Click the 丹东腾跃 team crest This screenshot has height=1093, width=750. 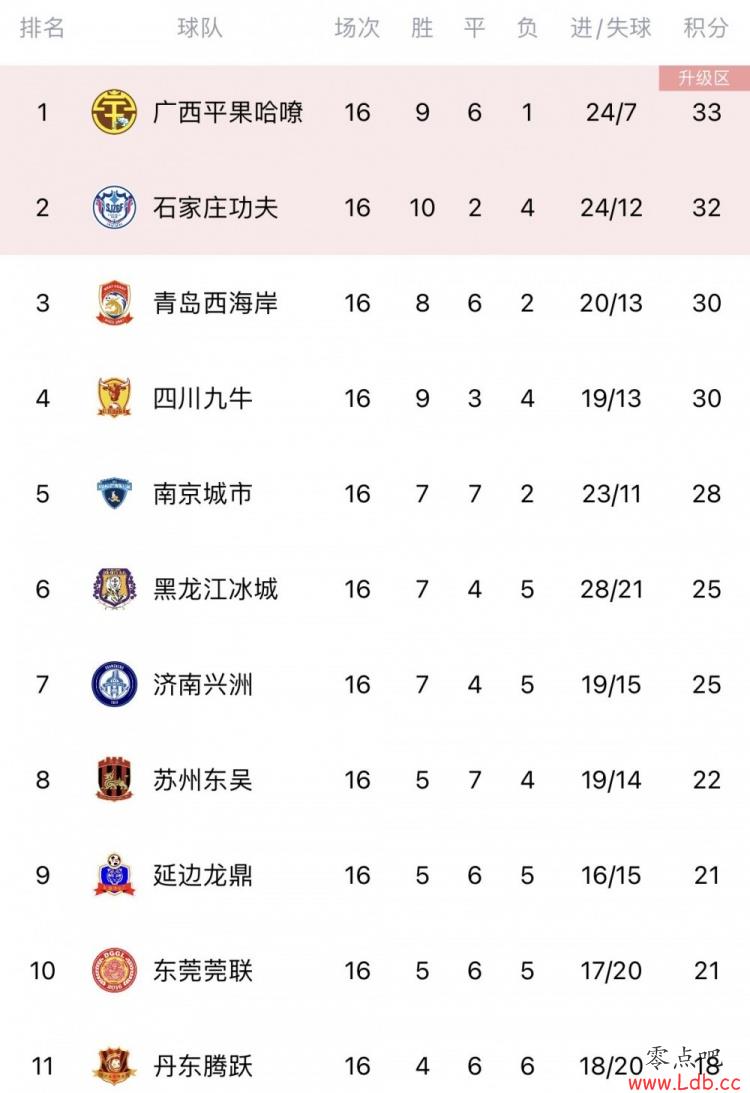(114, 1066)
